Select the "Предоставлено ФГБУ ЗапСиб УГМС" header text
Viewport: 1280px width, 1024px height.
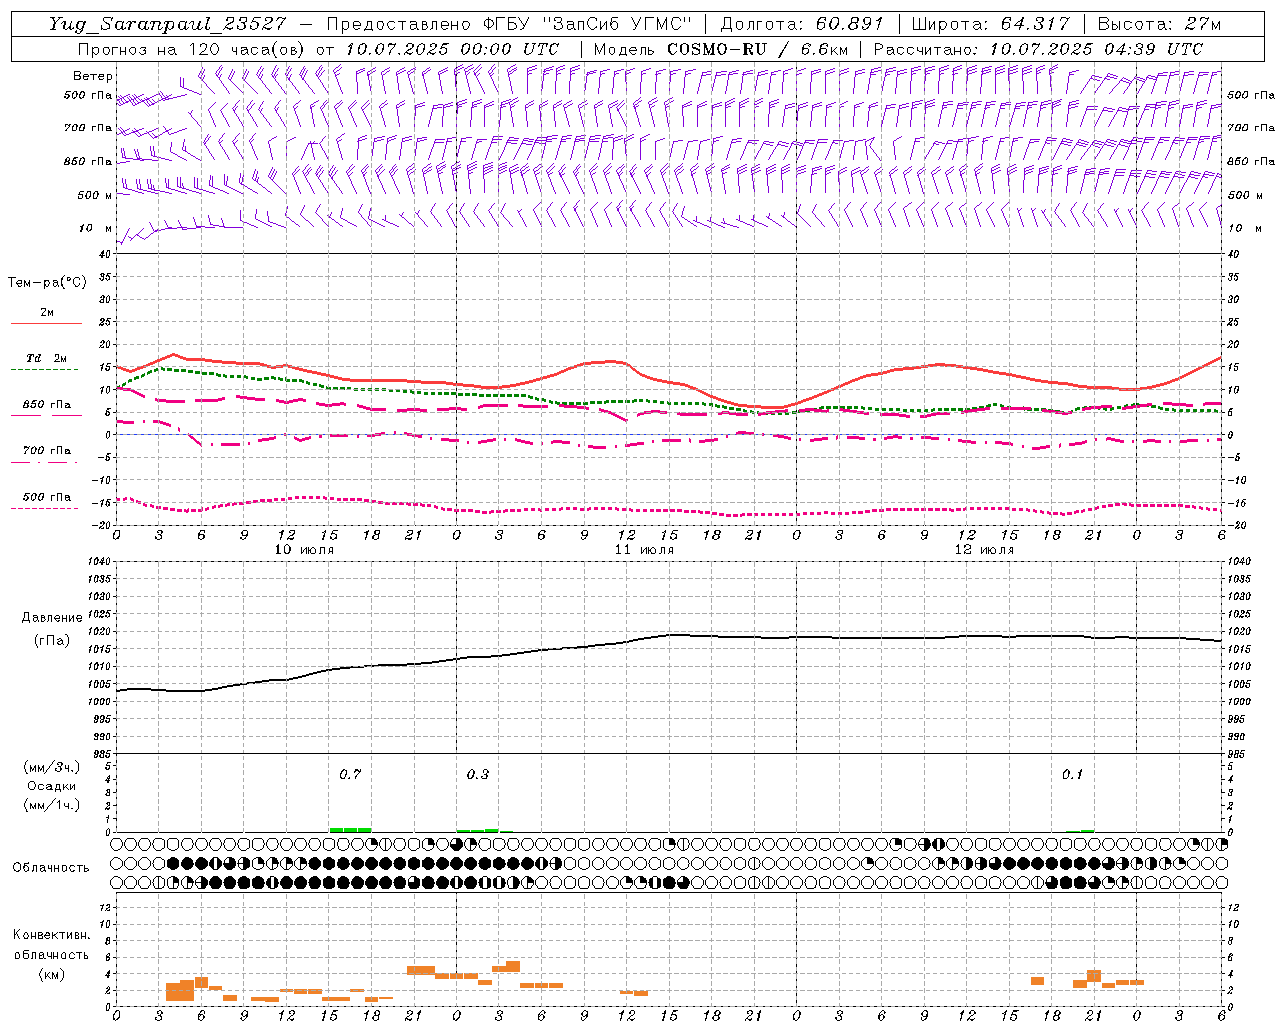509,24
